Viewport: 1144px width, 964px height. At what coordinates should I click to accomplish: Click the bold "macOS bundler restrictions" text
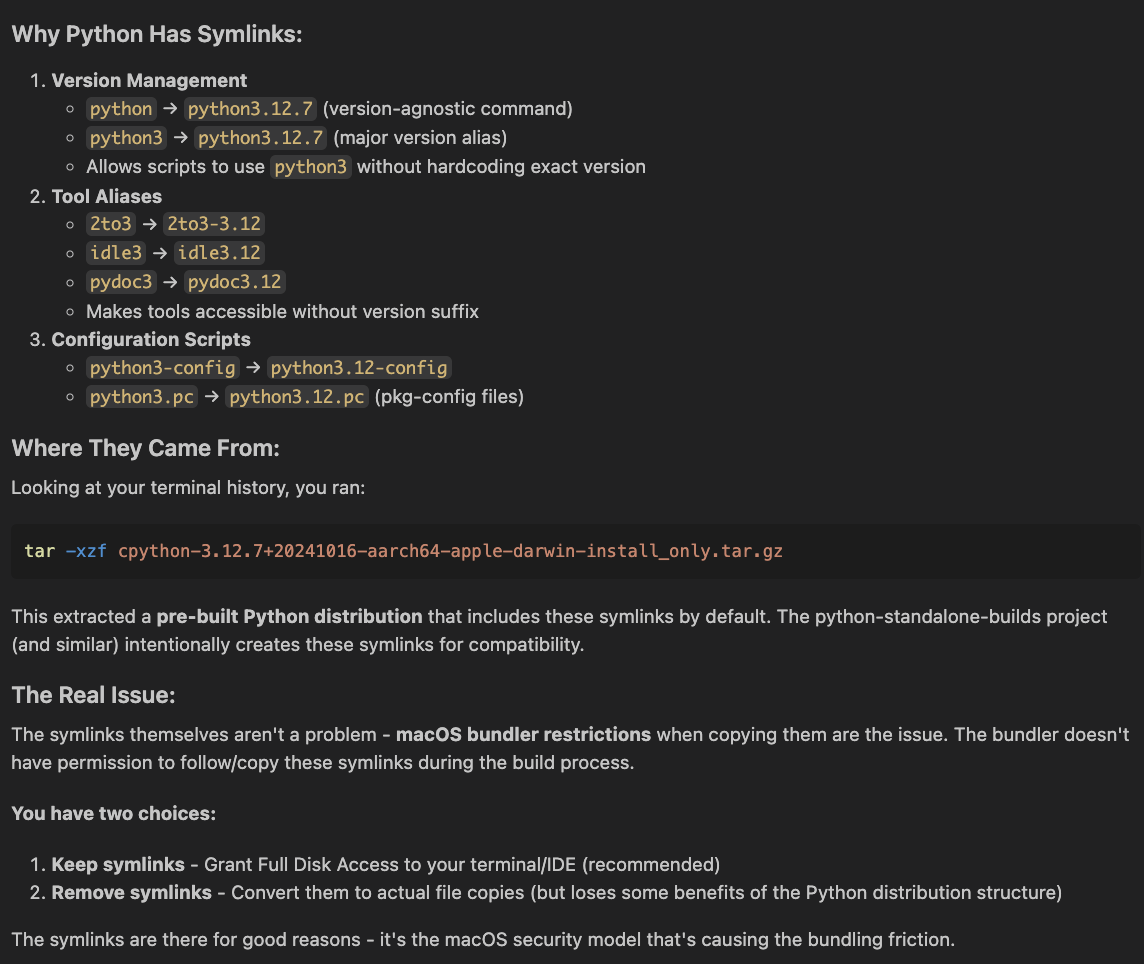(x=523, y=735)
